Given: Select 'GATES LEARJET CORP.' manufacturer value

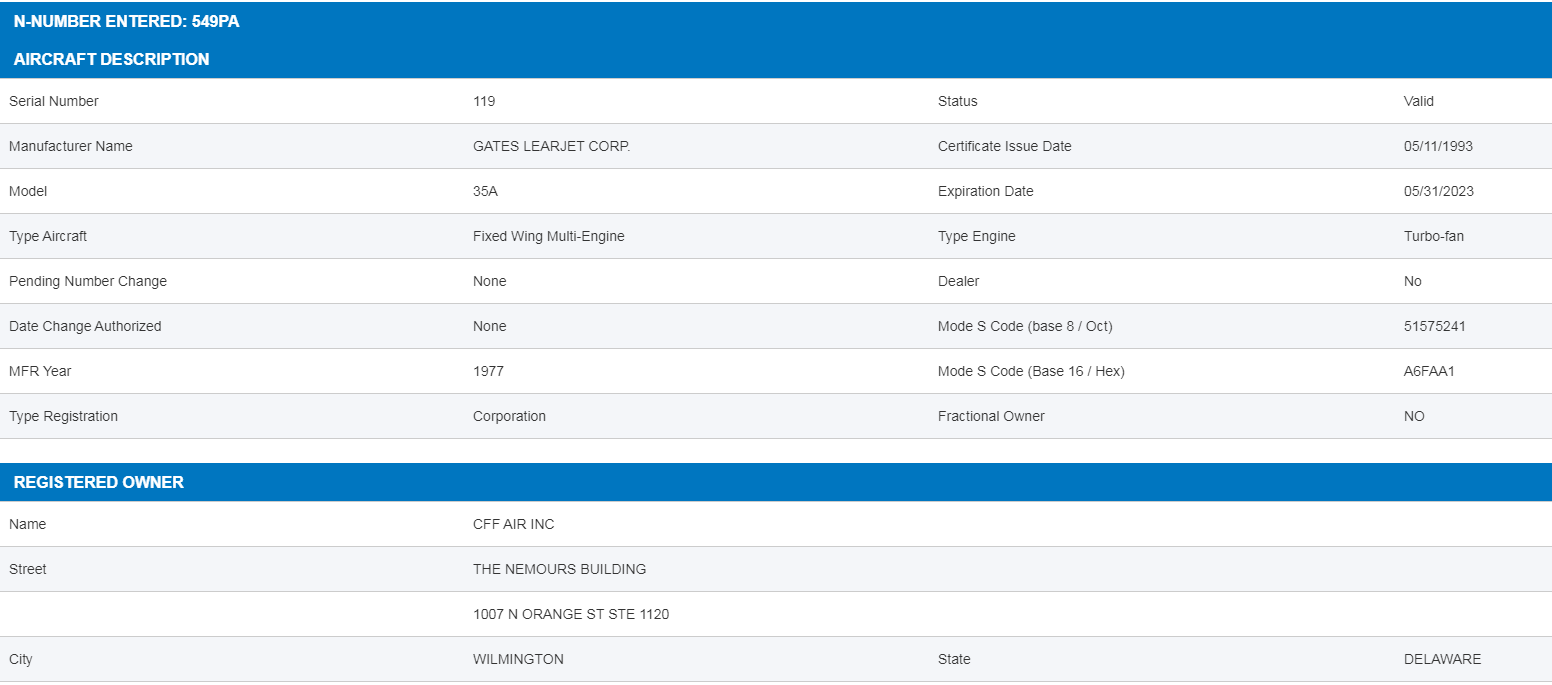Looking at the screenshot, I should tap(552, 146).
